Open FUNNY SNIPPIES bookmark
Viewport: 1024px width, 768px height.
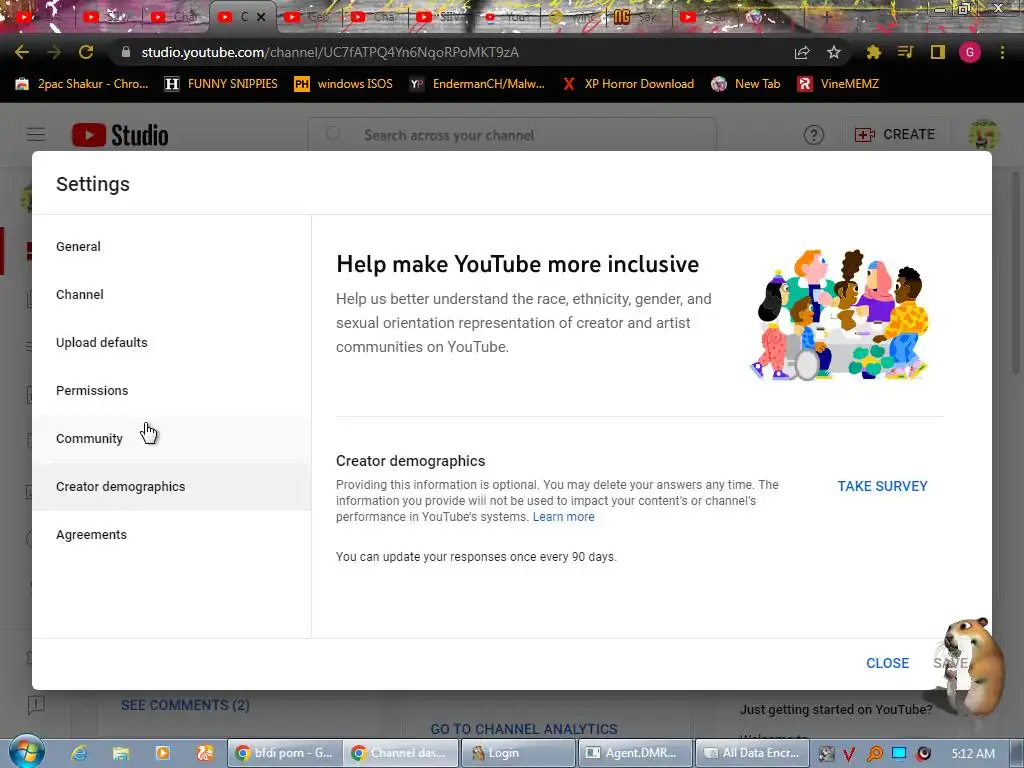pyautogui.click(x=221, y=84)
